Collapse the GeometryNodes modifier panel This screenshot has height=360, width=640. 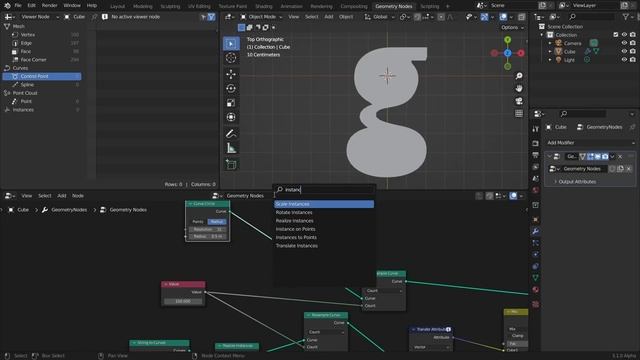(549, 156)
